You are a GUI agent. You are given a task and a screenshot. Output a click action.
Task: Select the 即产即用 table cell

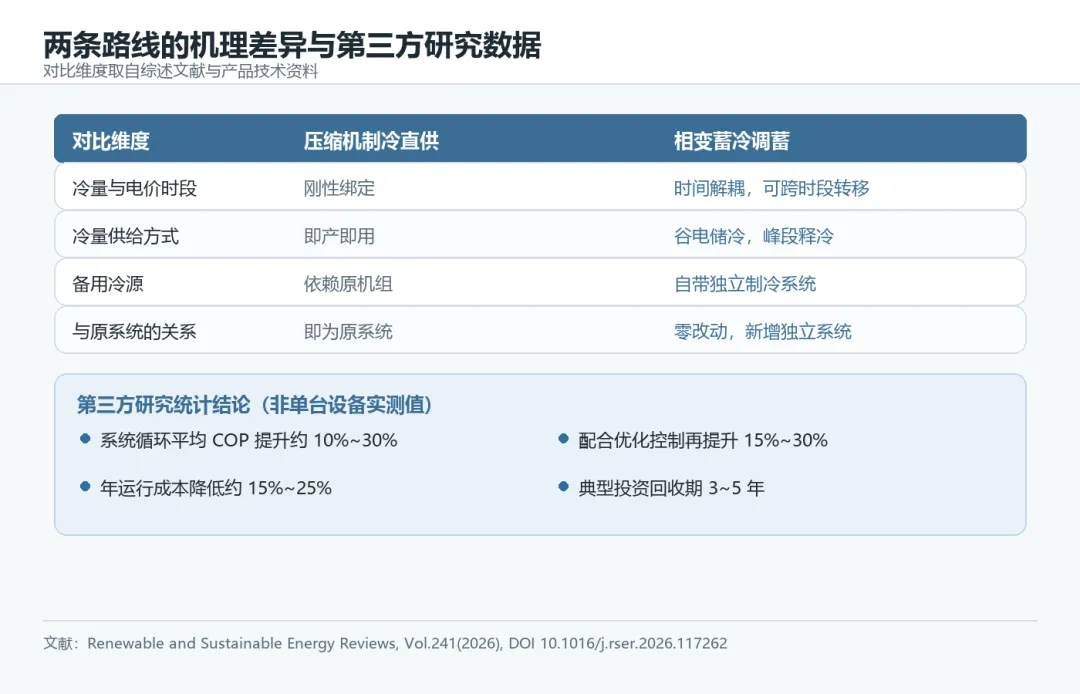[339, 236]
